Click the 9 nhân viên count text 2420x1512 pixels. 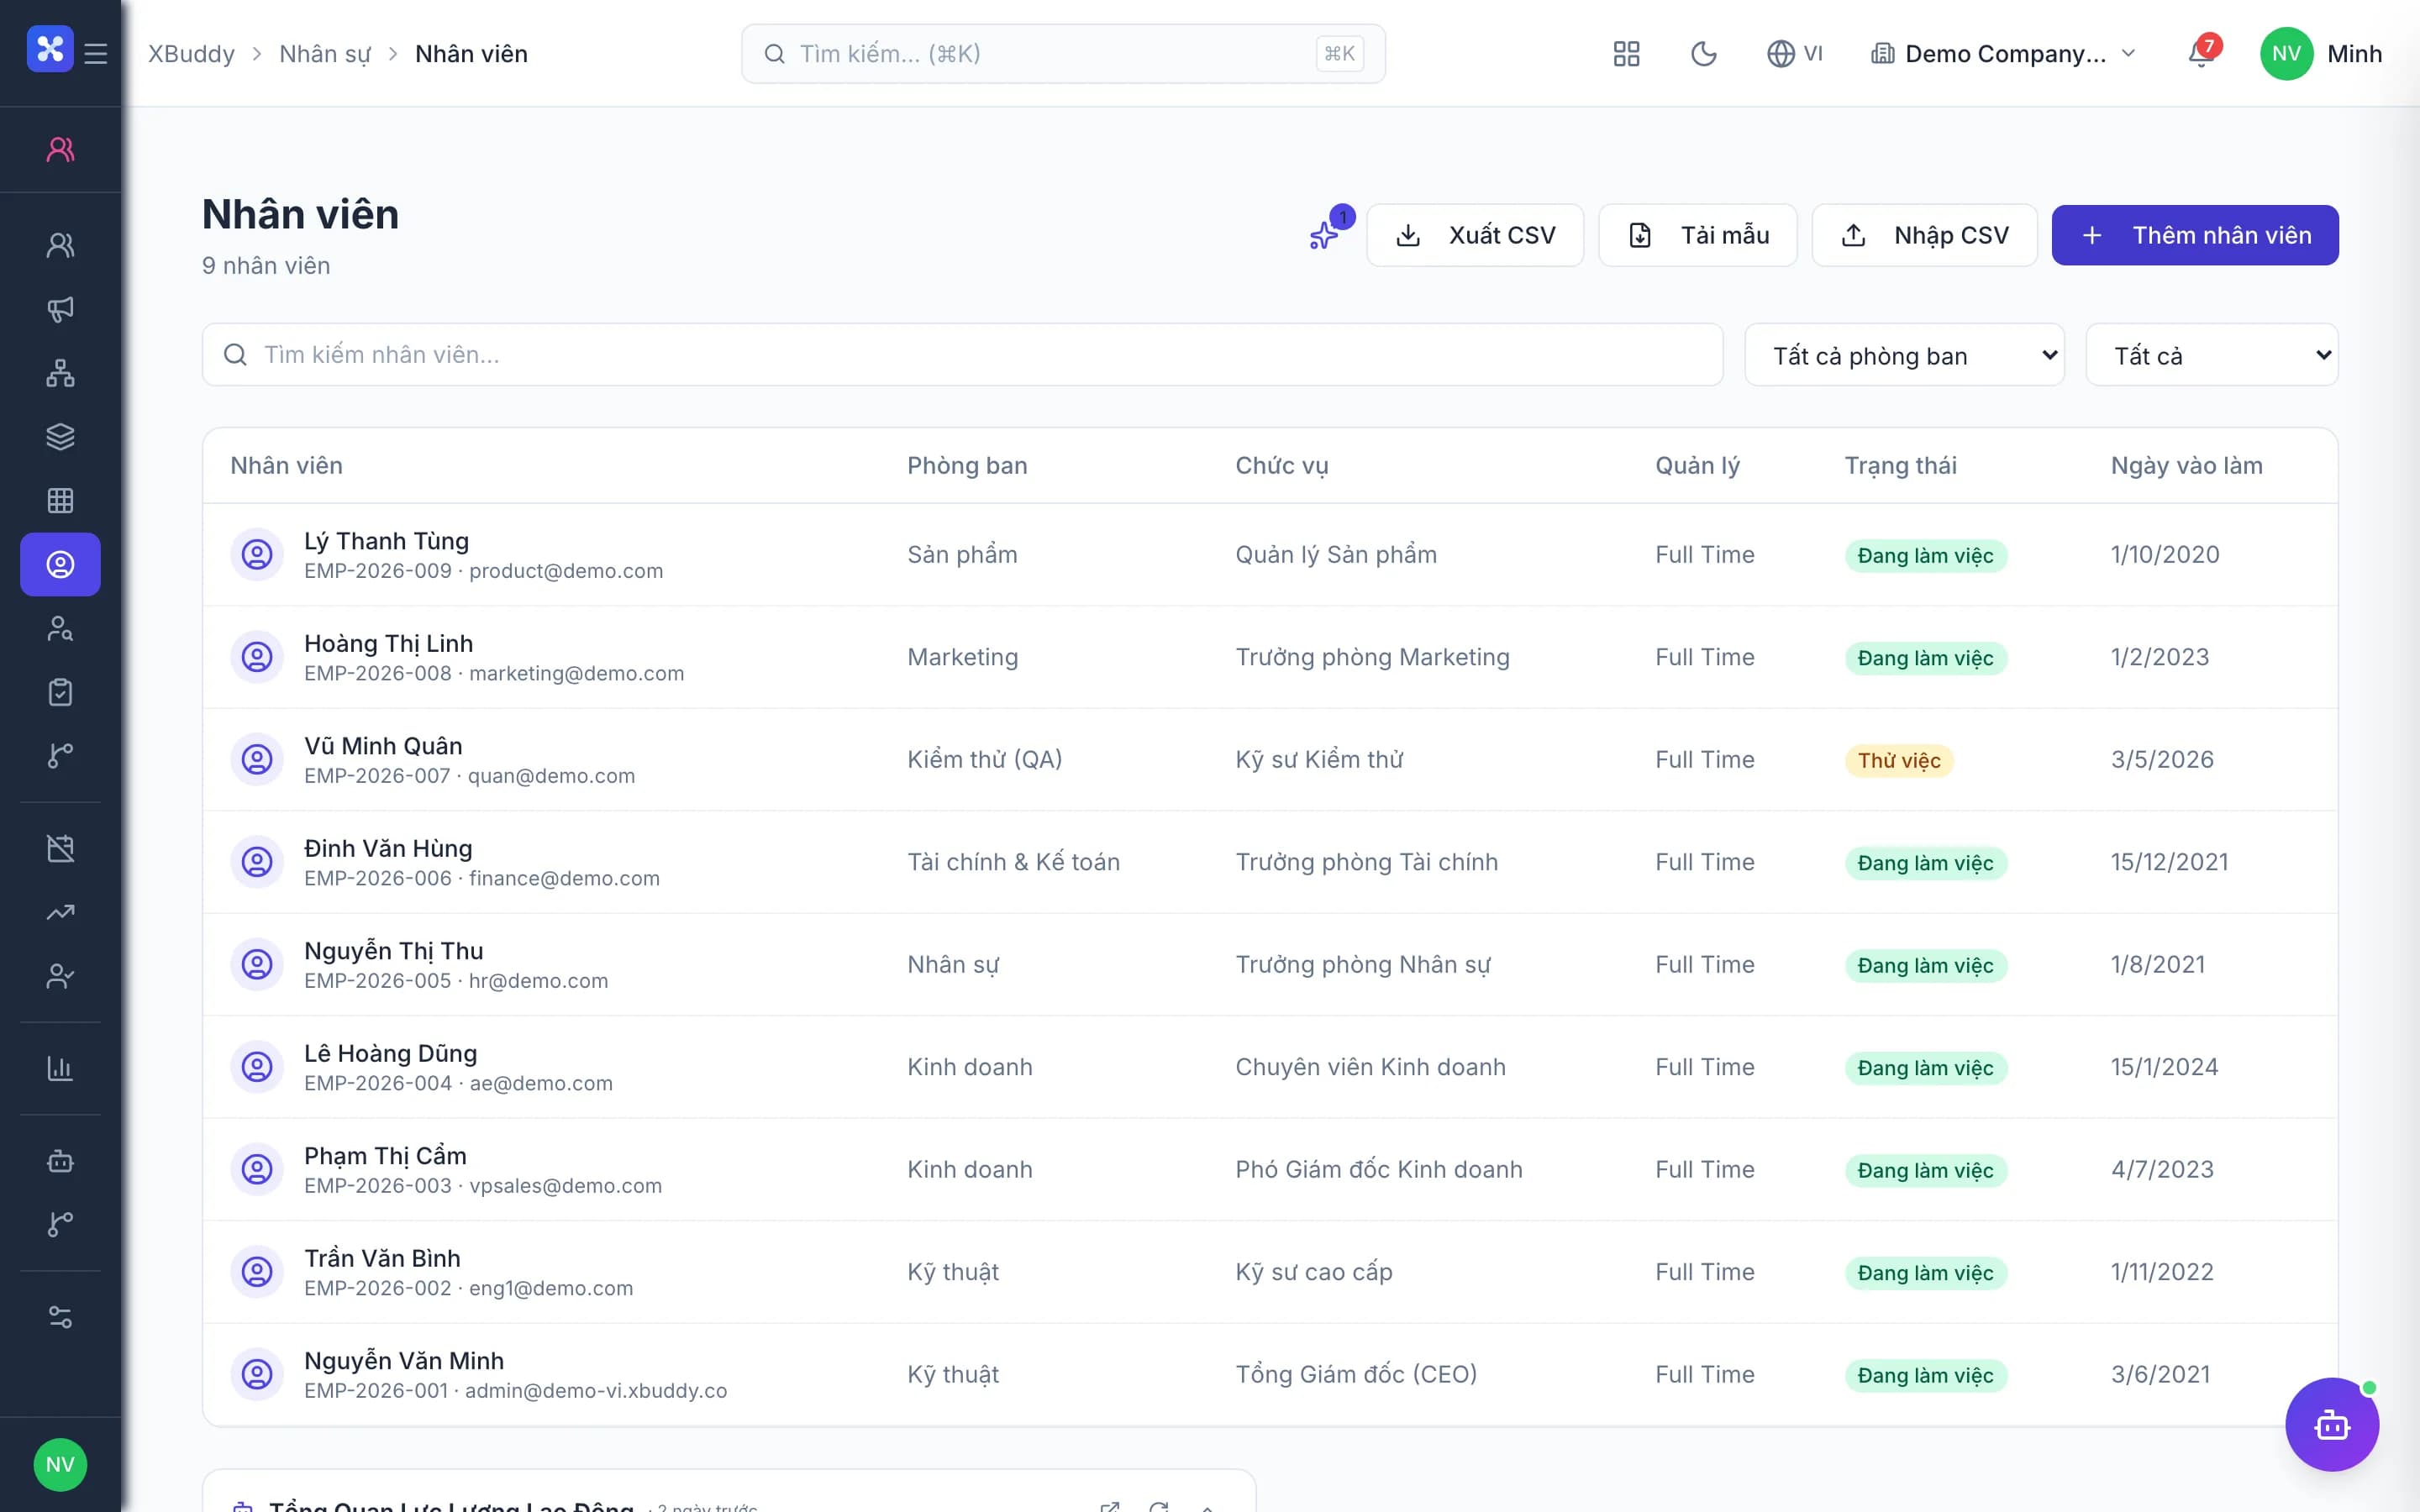click(x=266, y=266)
